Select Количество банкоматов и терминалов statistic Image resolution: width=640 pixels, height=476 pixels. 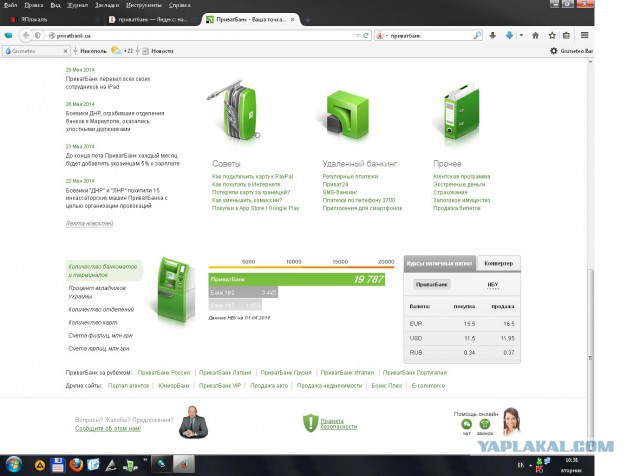coord(103,271)
